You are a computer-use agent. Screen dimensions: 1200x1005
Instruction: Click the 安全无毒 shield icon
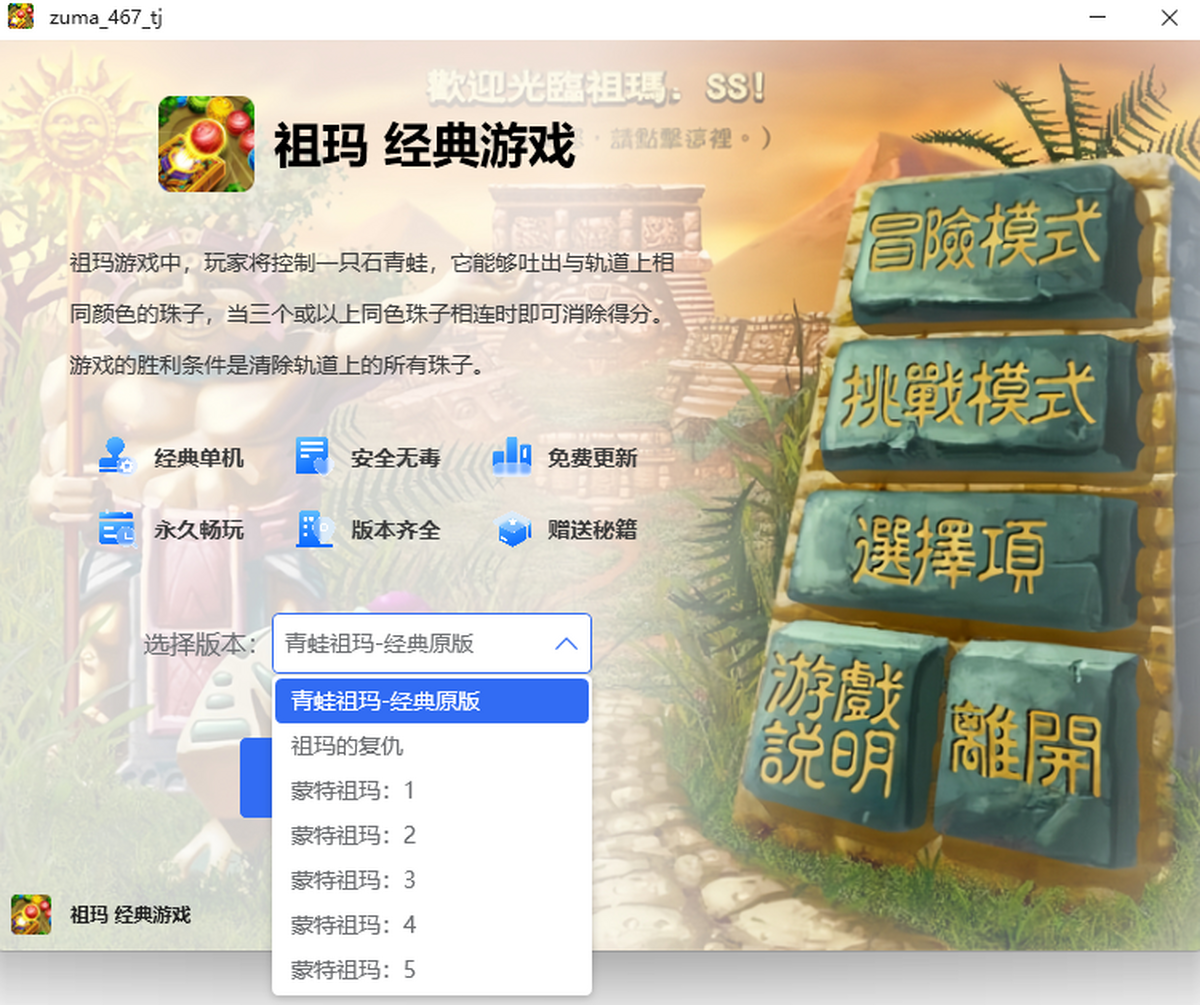point(312,457)
